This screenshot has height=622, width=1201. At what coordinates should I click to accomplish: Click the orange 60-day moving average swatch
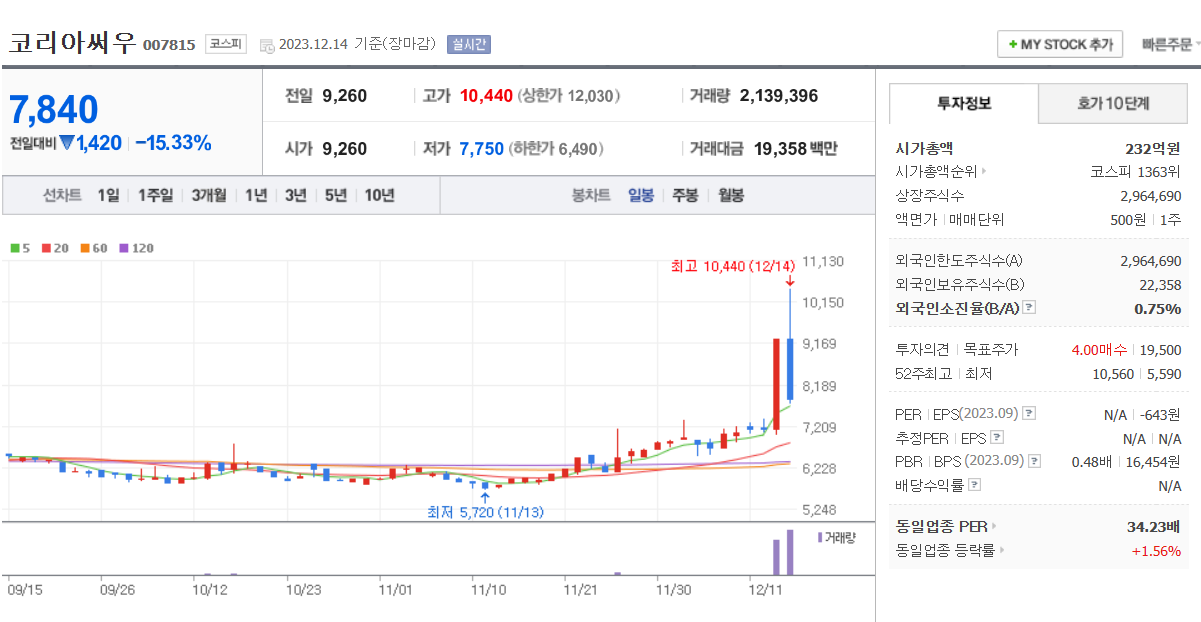click(x=86, y=248)
